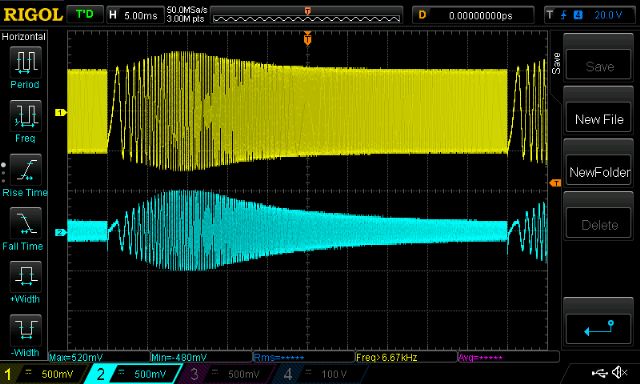The height and width of the screenshot is (384, 640).
Task: Click the orange trigger position marker at top
Action: click(x=307, y=38)
